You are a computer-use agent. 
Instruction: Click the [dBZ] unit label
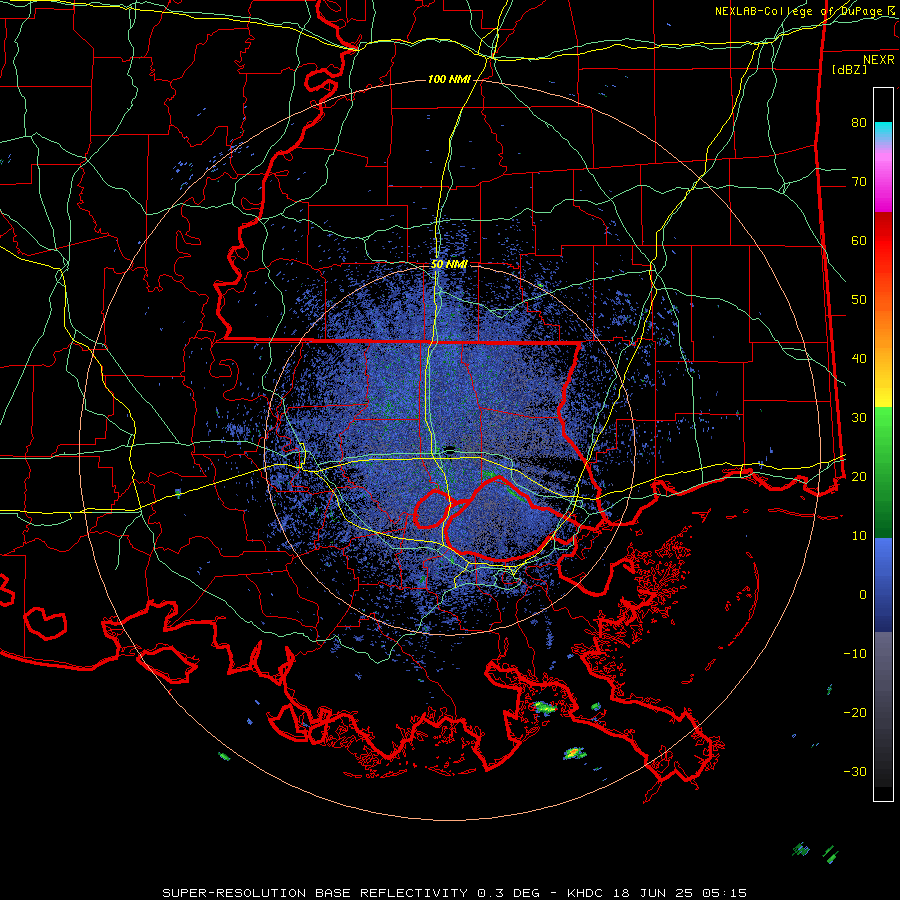[x=849, y=69]
